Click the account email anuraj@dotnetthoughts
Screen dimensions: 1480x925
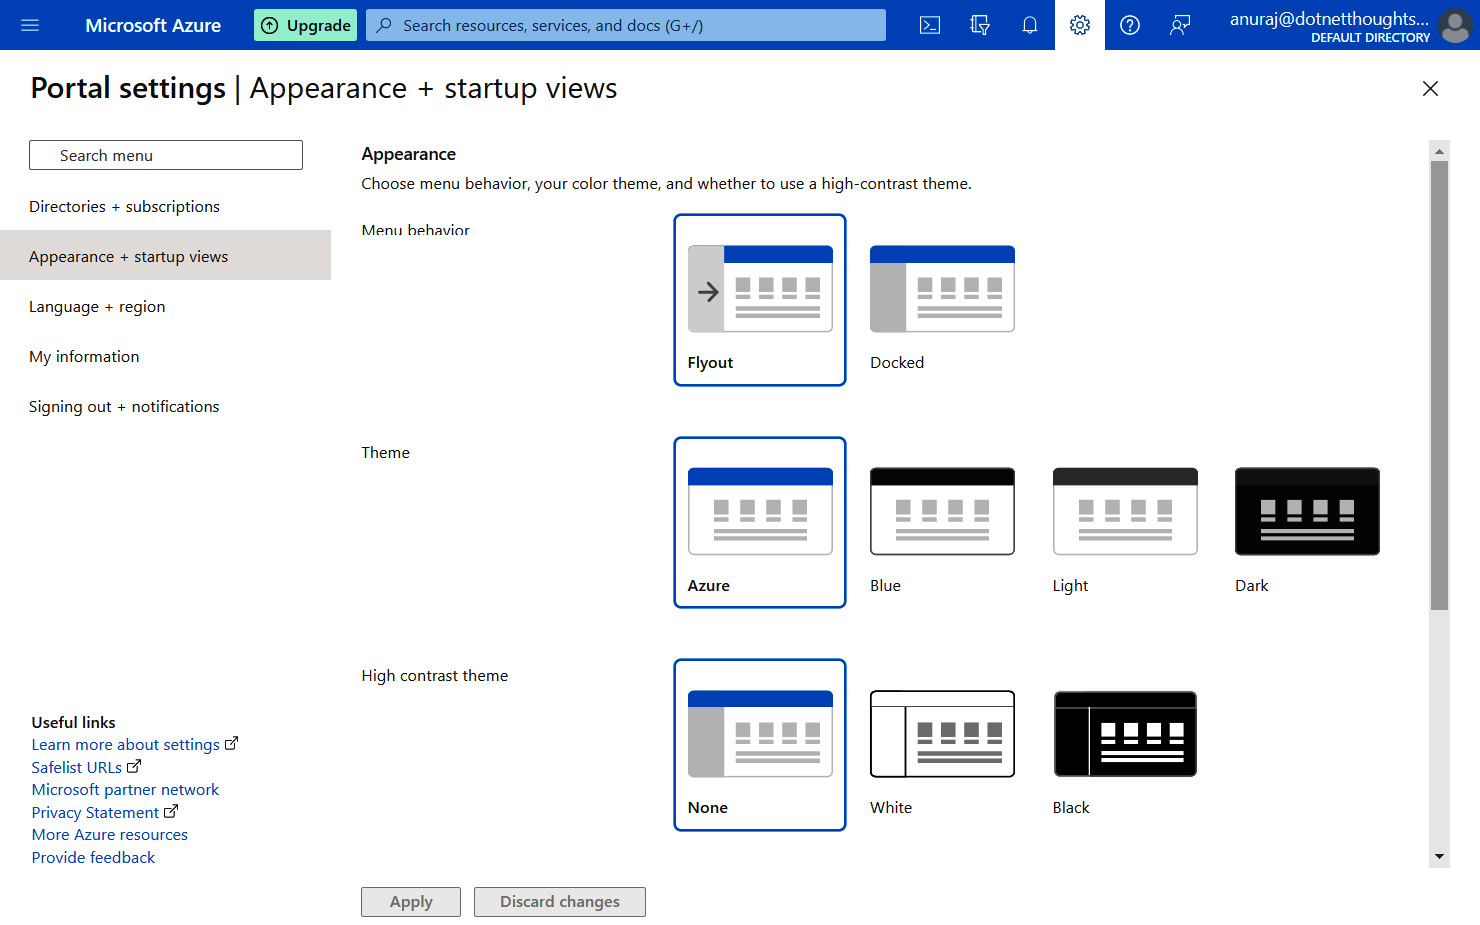pyautogui.click(x=1329, y=18)
